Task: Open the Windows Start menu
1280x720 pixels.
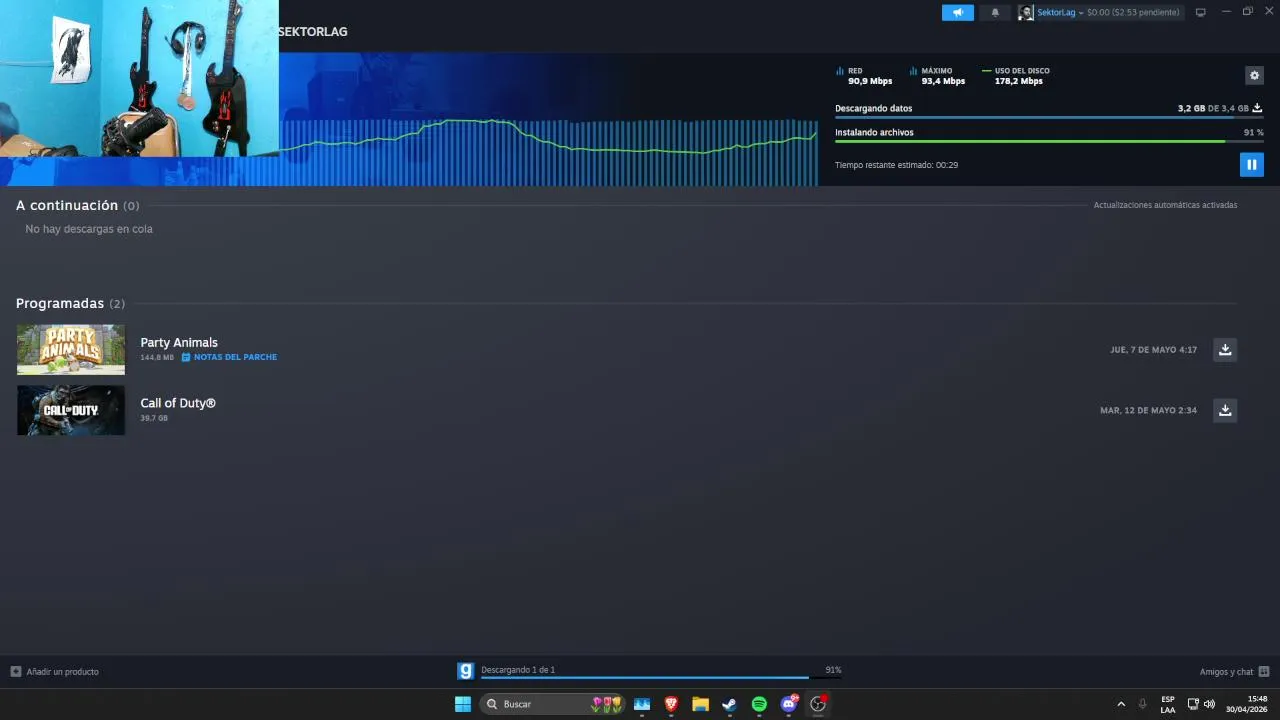Action: tap(463, 704)
